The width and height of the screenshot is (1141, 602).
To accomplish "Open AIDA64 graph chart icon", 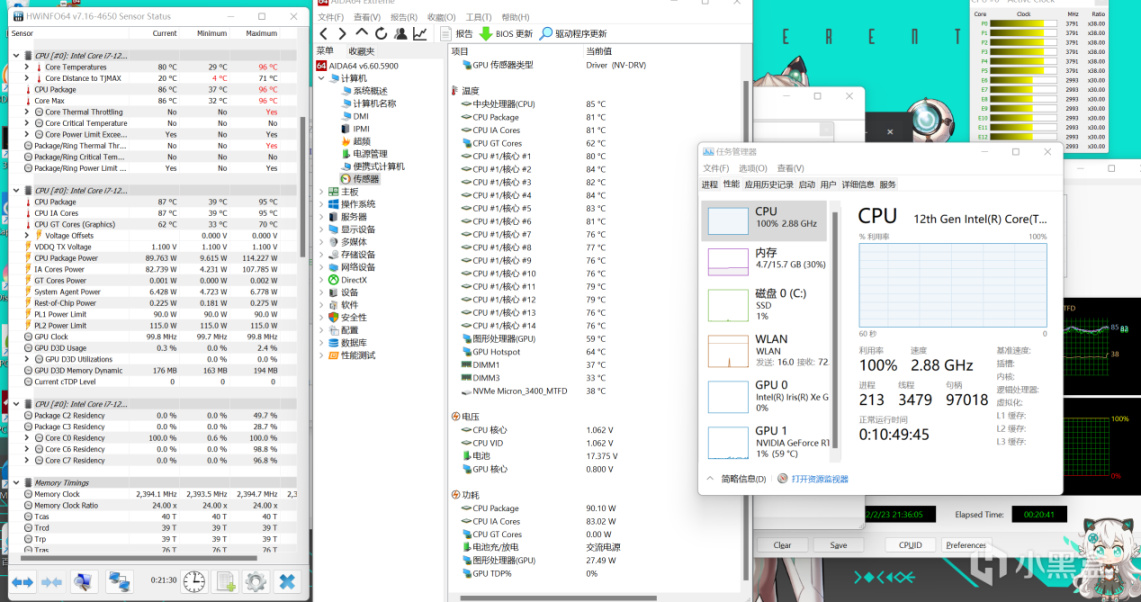I will coord(420,33).
